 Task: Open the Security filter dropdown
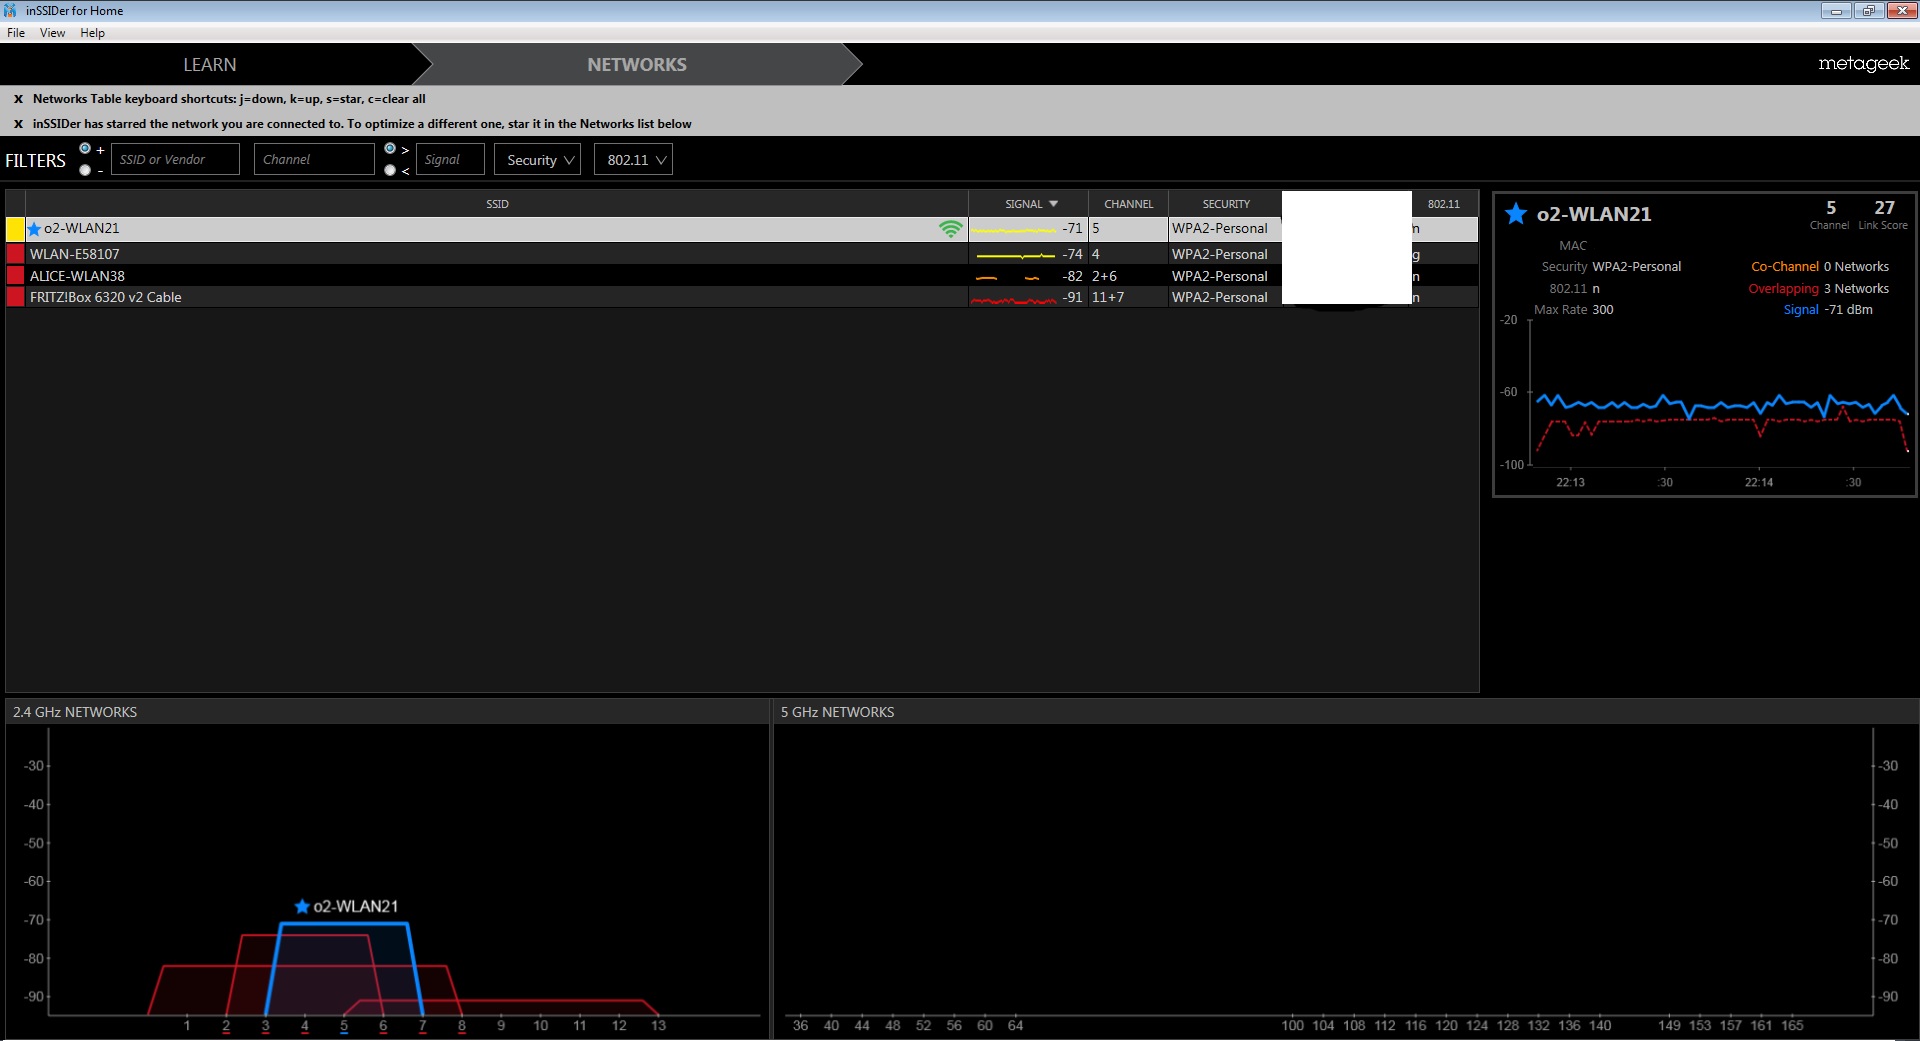pyautogui.click(x=538, y=160)
